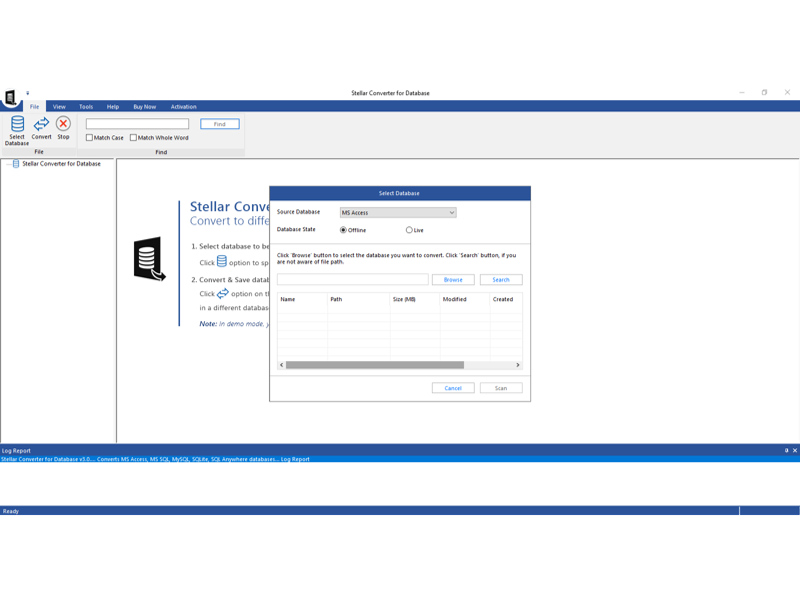Viewport: 800px width, 600px height.
Task: Open the quick access toolbar dropdown arrow
Action: (28, 93)
